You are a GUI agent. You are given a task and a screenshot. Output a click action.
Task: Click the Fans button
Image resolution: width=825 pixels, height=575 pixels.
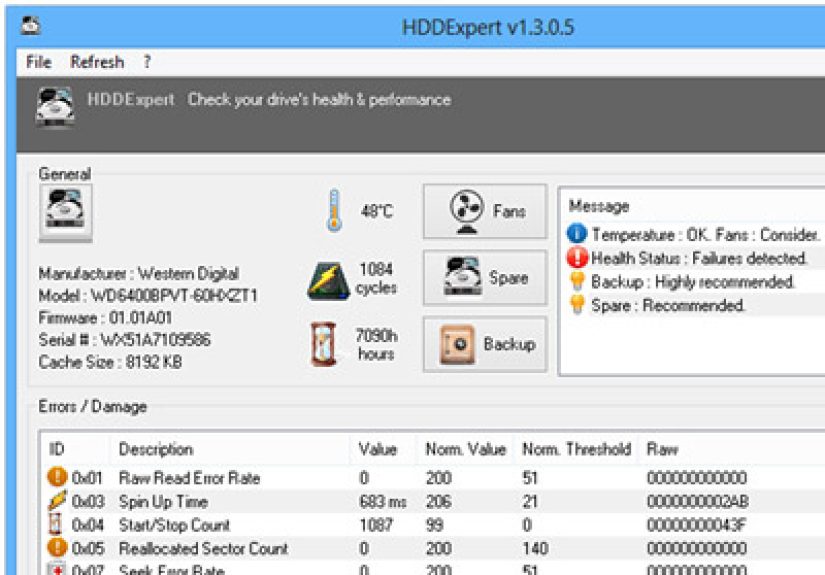(485, 211)
